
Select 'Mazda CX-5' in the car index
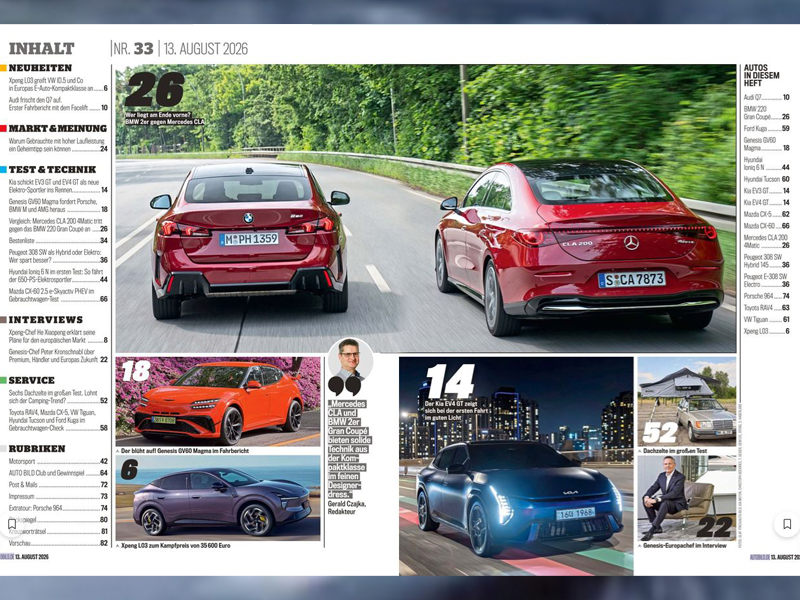point(766,214)
